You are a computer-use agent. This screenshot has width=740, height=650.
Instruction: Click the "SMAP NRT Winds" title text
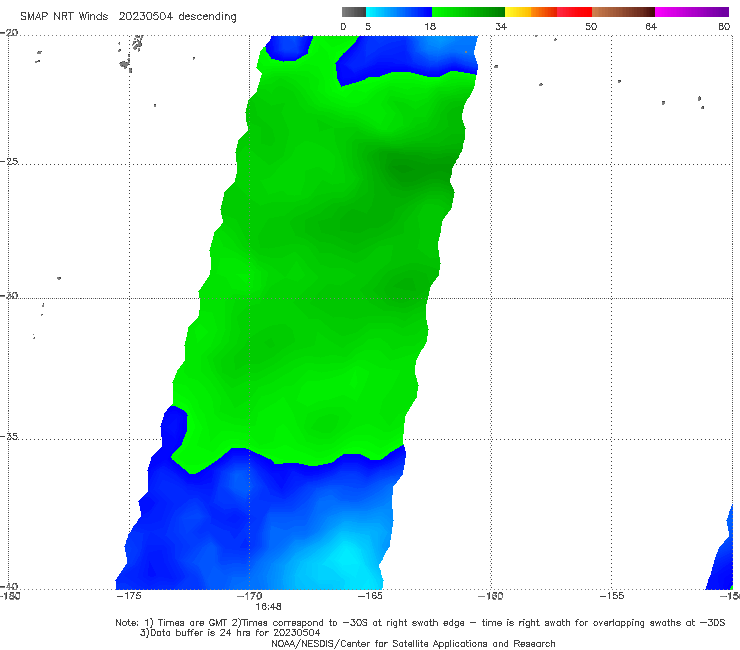[64, 16]
